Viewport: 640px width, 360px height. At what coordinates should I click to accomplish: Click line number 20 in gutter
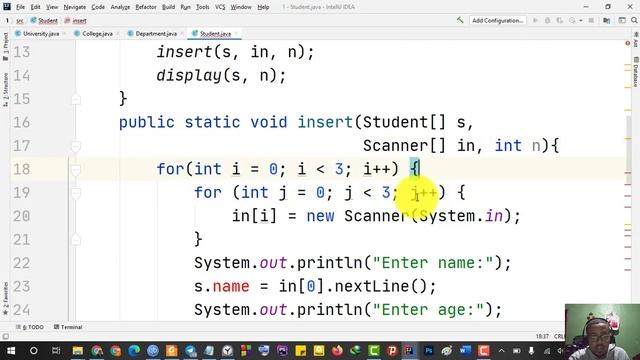21,216
